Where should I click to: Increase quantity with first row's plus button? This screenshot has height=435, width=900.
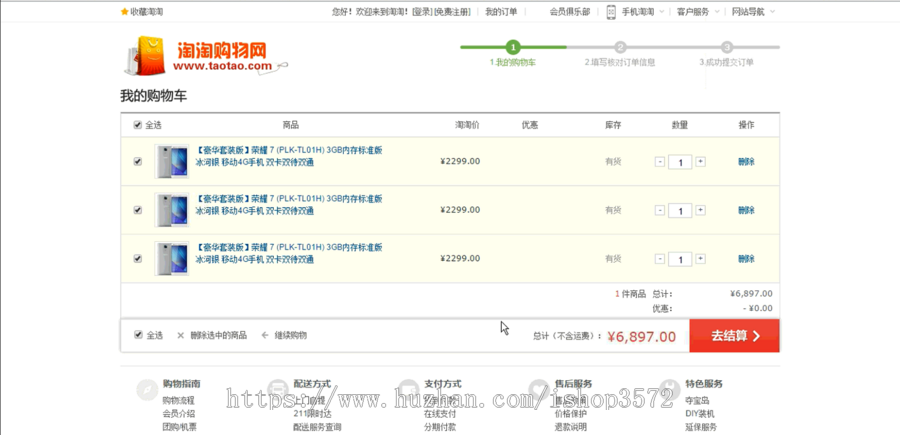coord(700,162)
